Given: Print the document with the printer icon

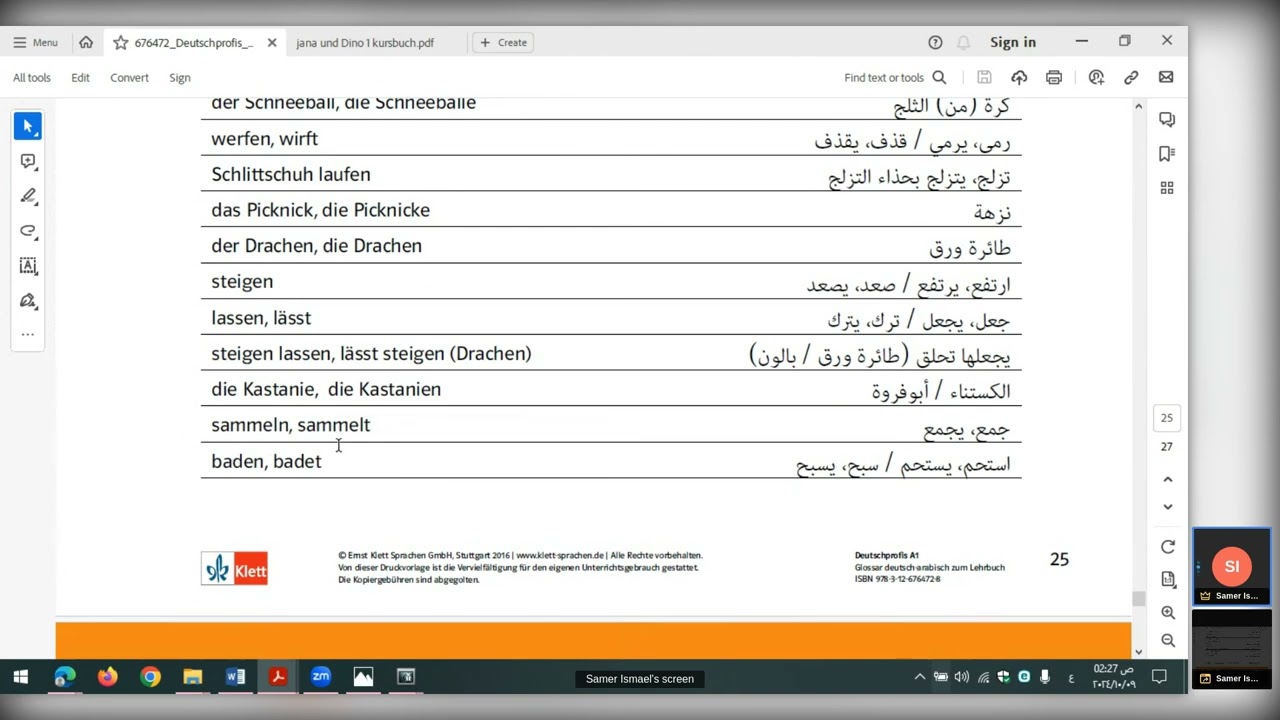Looking at the screenshot, I should pos(1054,78).
